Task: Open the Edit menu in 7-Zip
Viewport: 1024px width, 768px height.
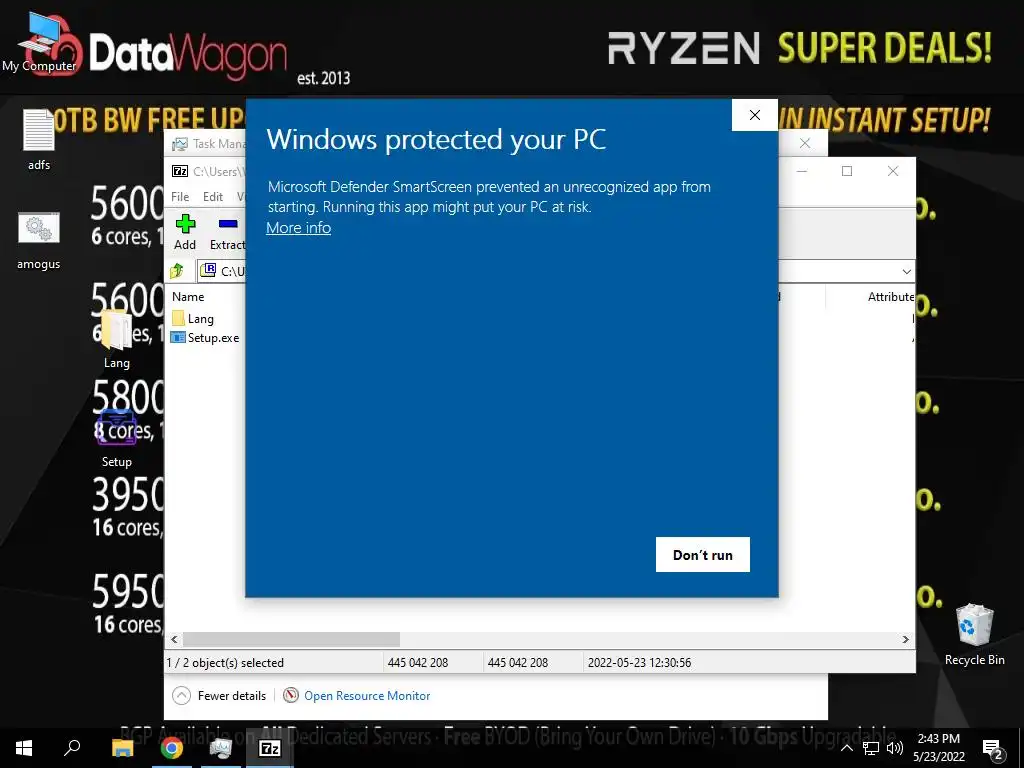Action: pos(213,197)
